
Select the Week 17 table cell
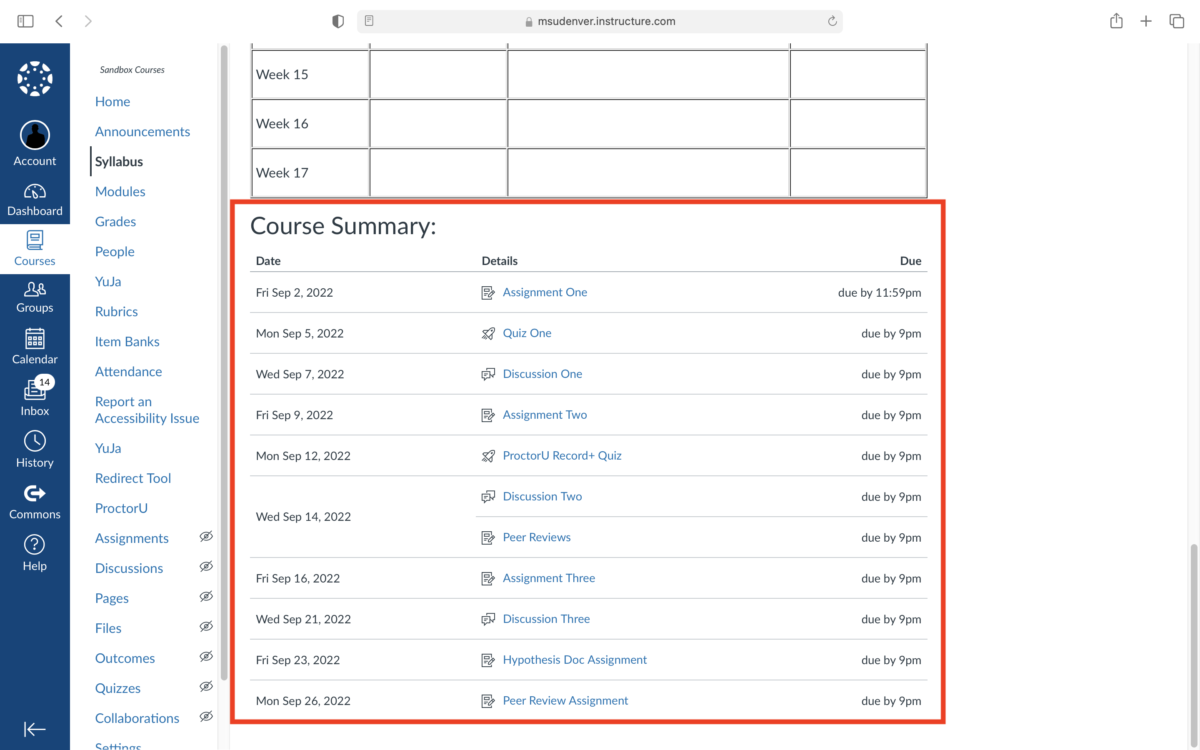(x=310, y=172)
